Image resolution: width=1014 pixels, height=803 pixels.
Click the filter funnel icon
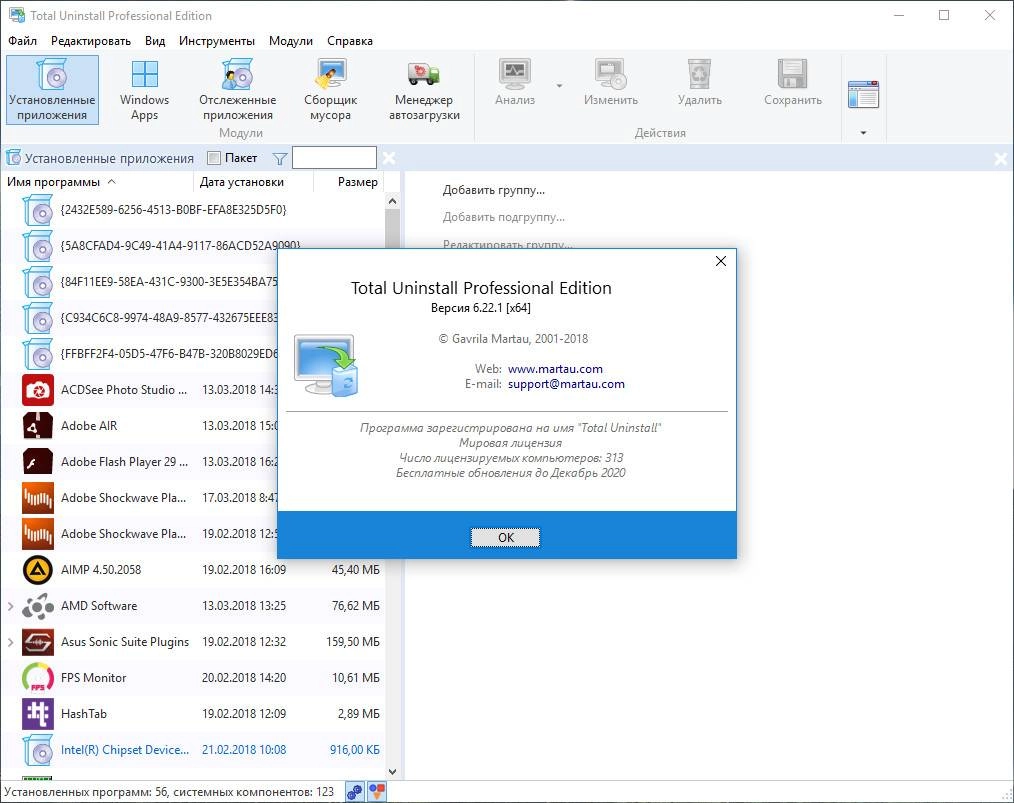click(x=279, y=158)
